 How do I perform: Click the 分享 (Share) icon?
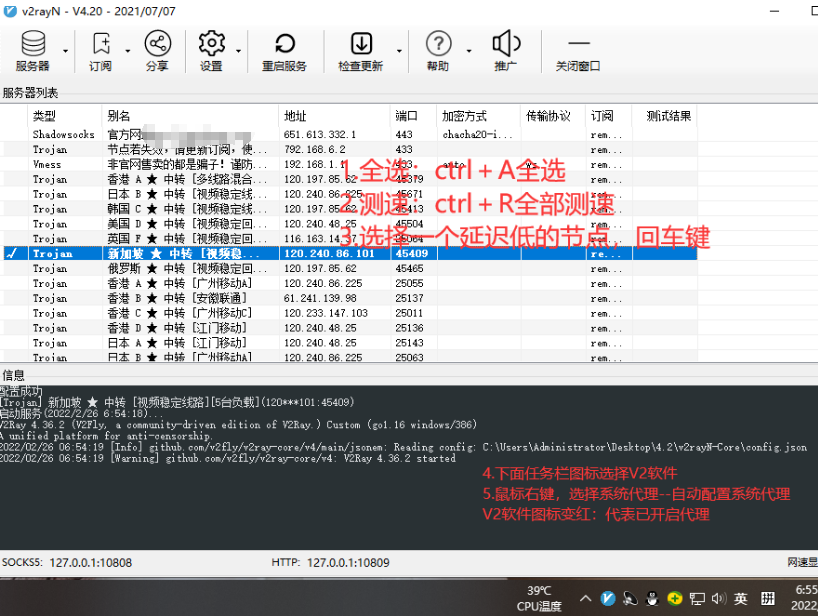tap(157, 50)
